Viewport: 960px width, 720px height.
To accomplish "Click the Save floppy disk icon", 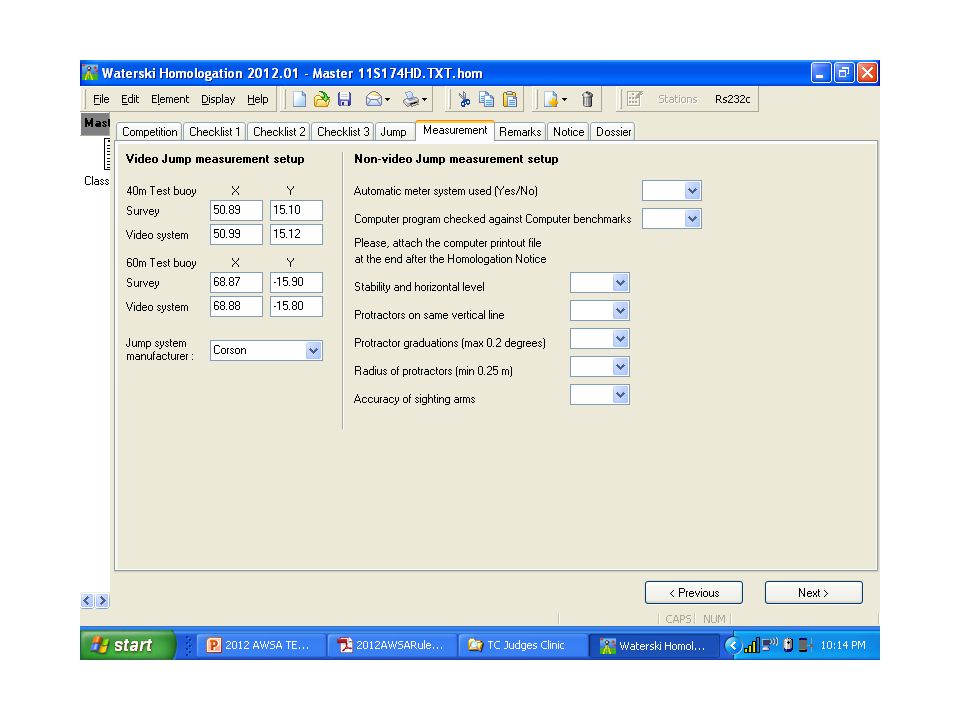I will tap(345, 99).
